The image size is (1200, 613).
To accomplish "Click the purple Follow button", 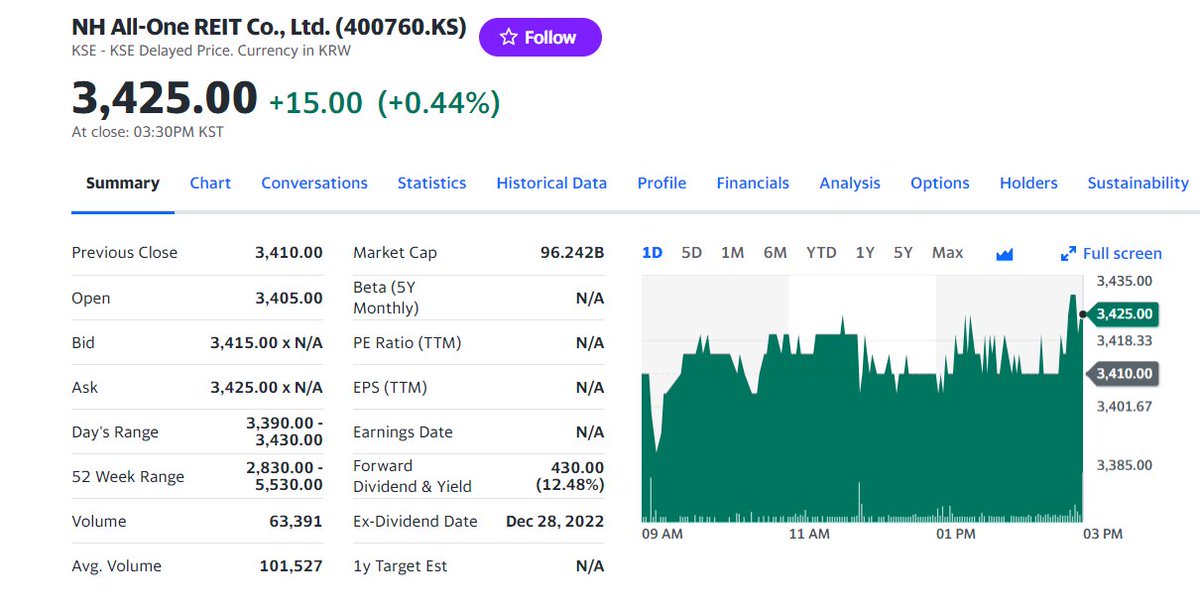I will (540, 37).
